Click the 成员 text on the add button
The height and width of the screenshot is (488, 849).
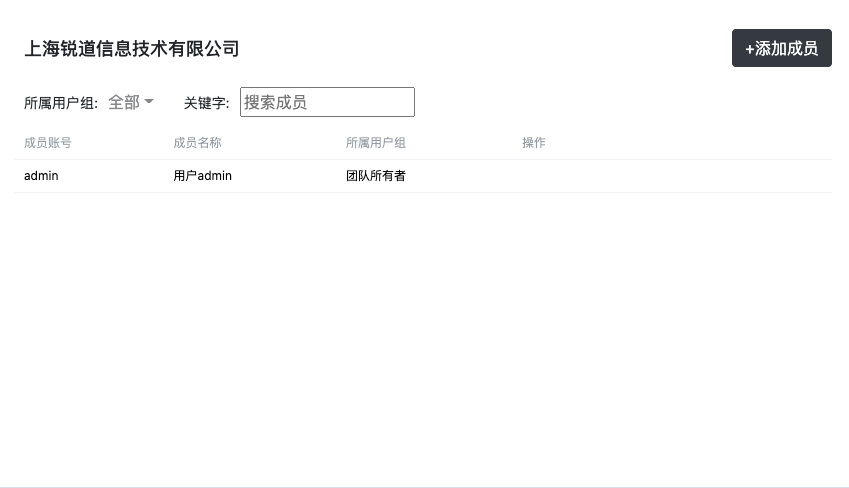point(802,49)
